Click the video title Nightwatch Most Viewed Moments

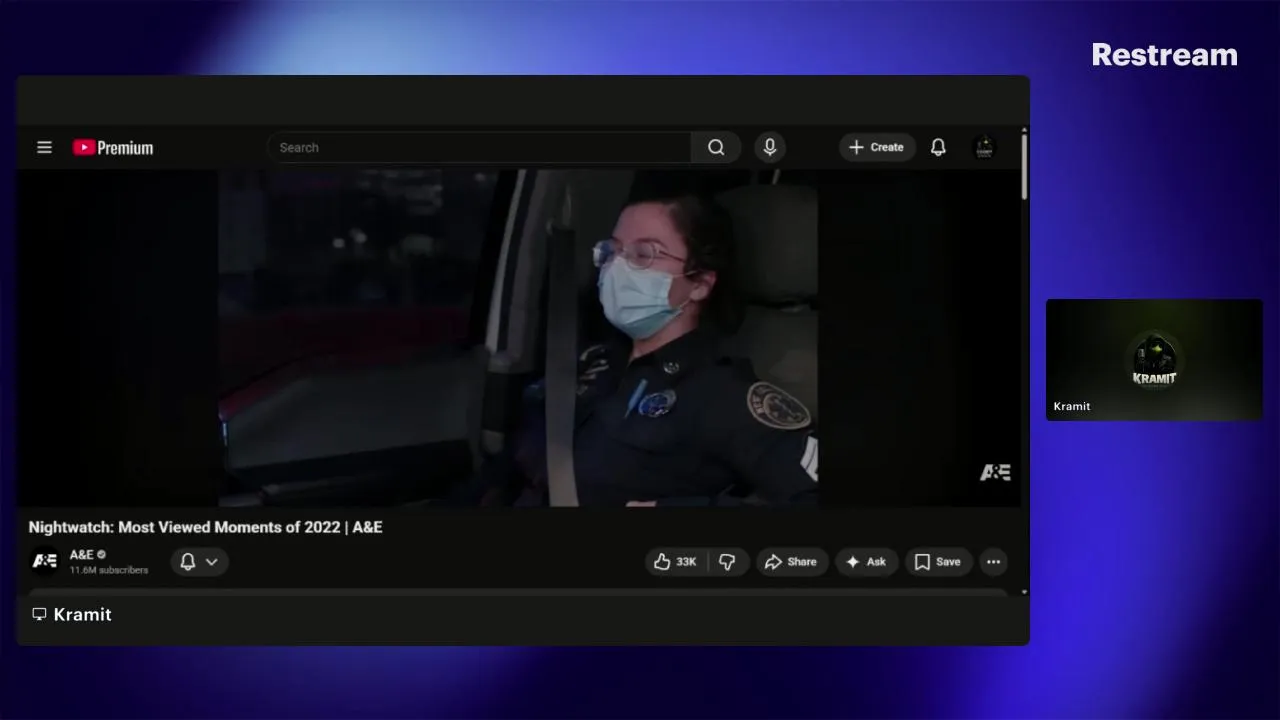point(205,527)
